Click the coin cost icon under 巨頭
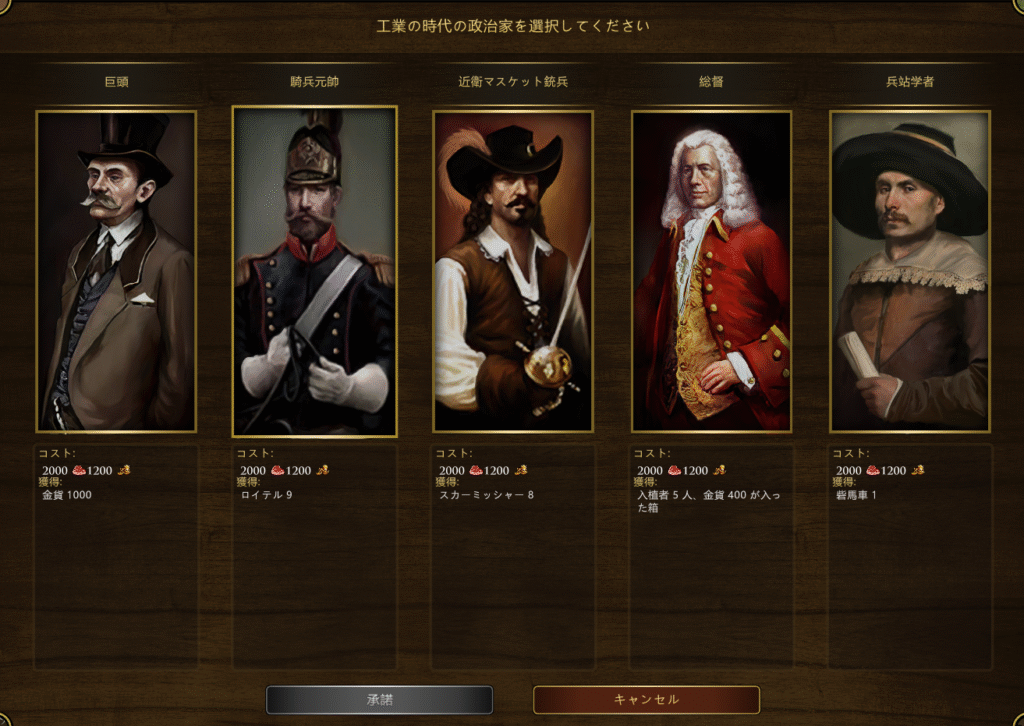 click(124, 469)
